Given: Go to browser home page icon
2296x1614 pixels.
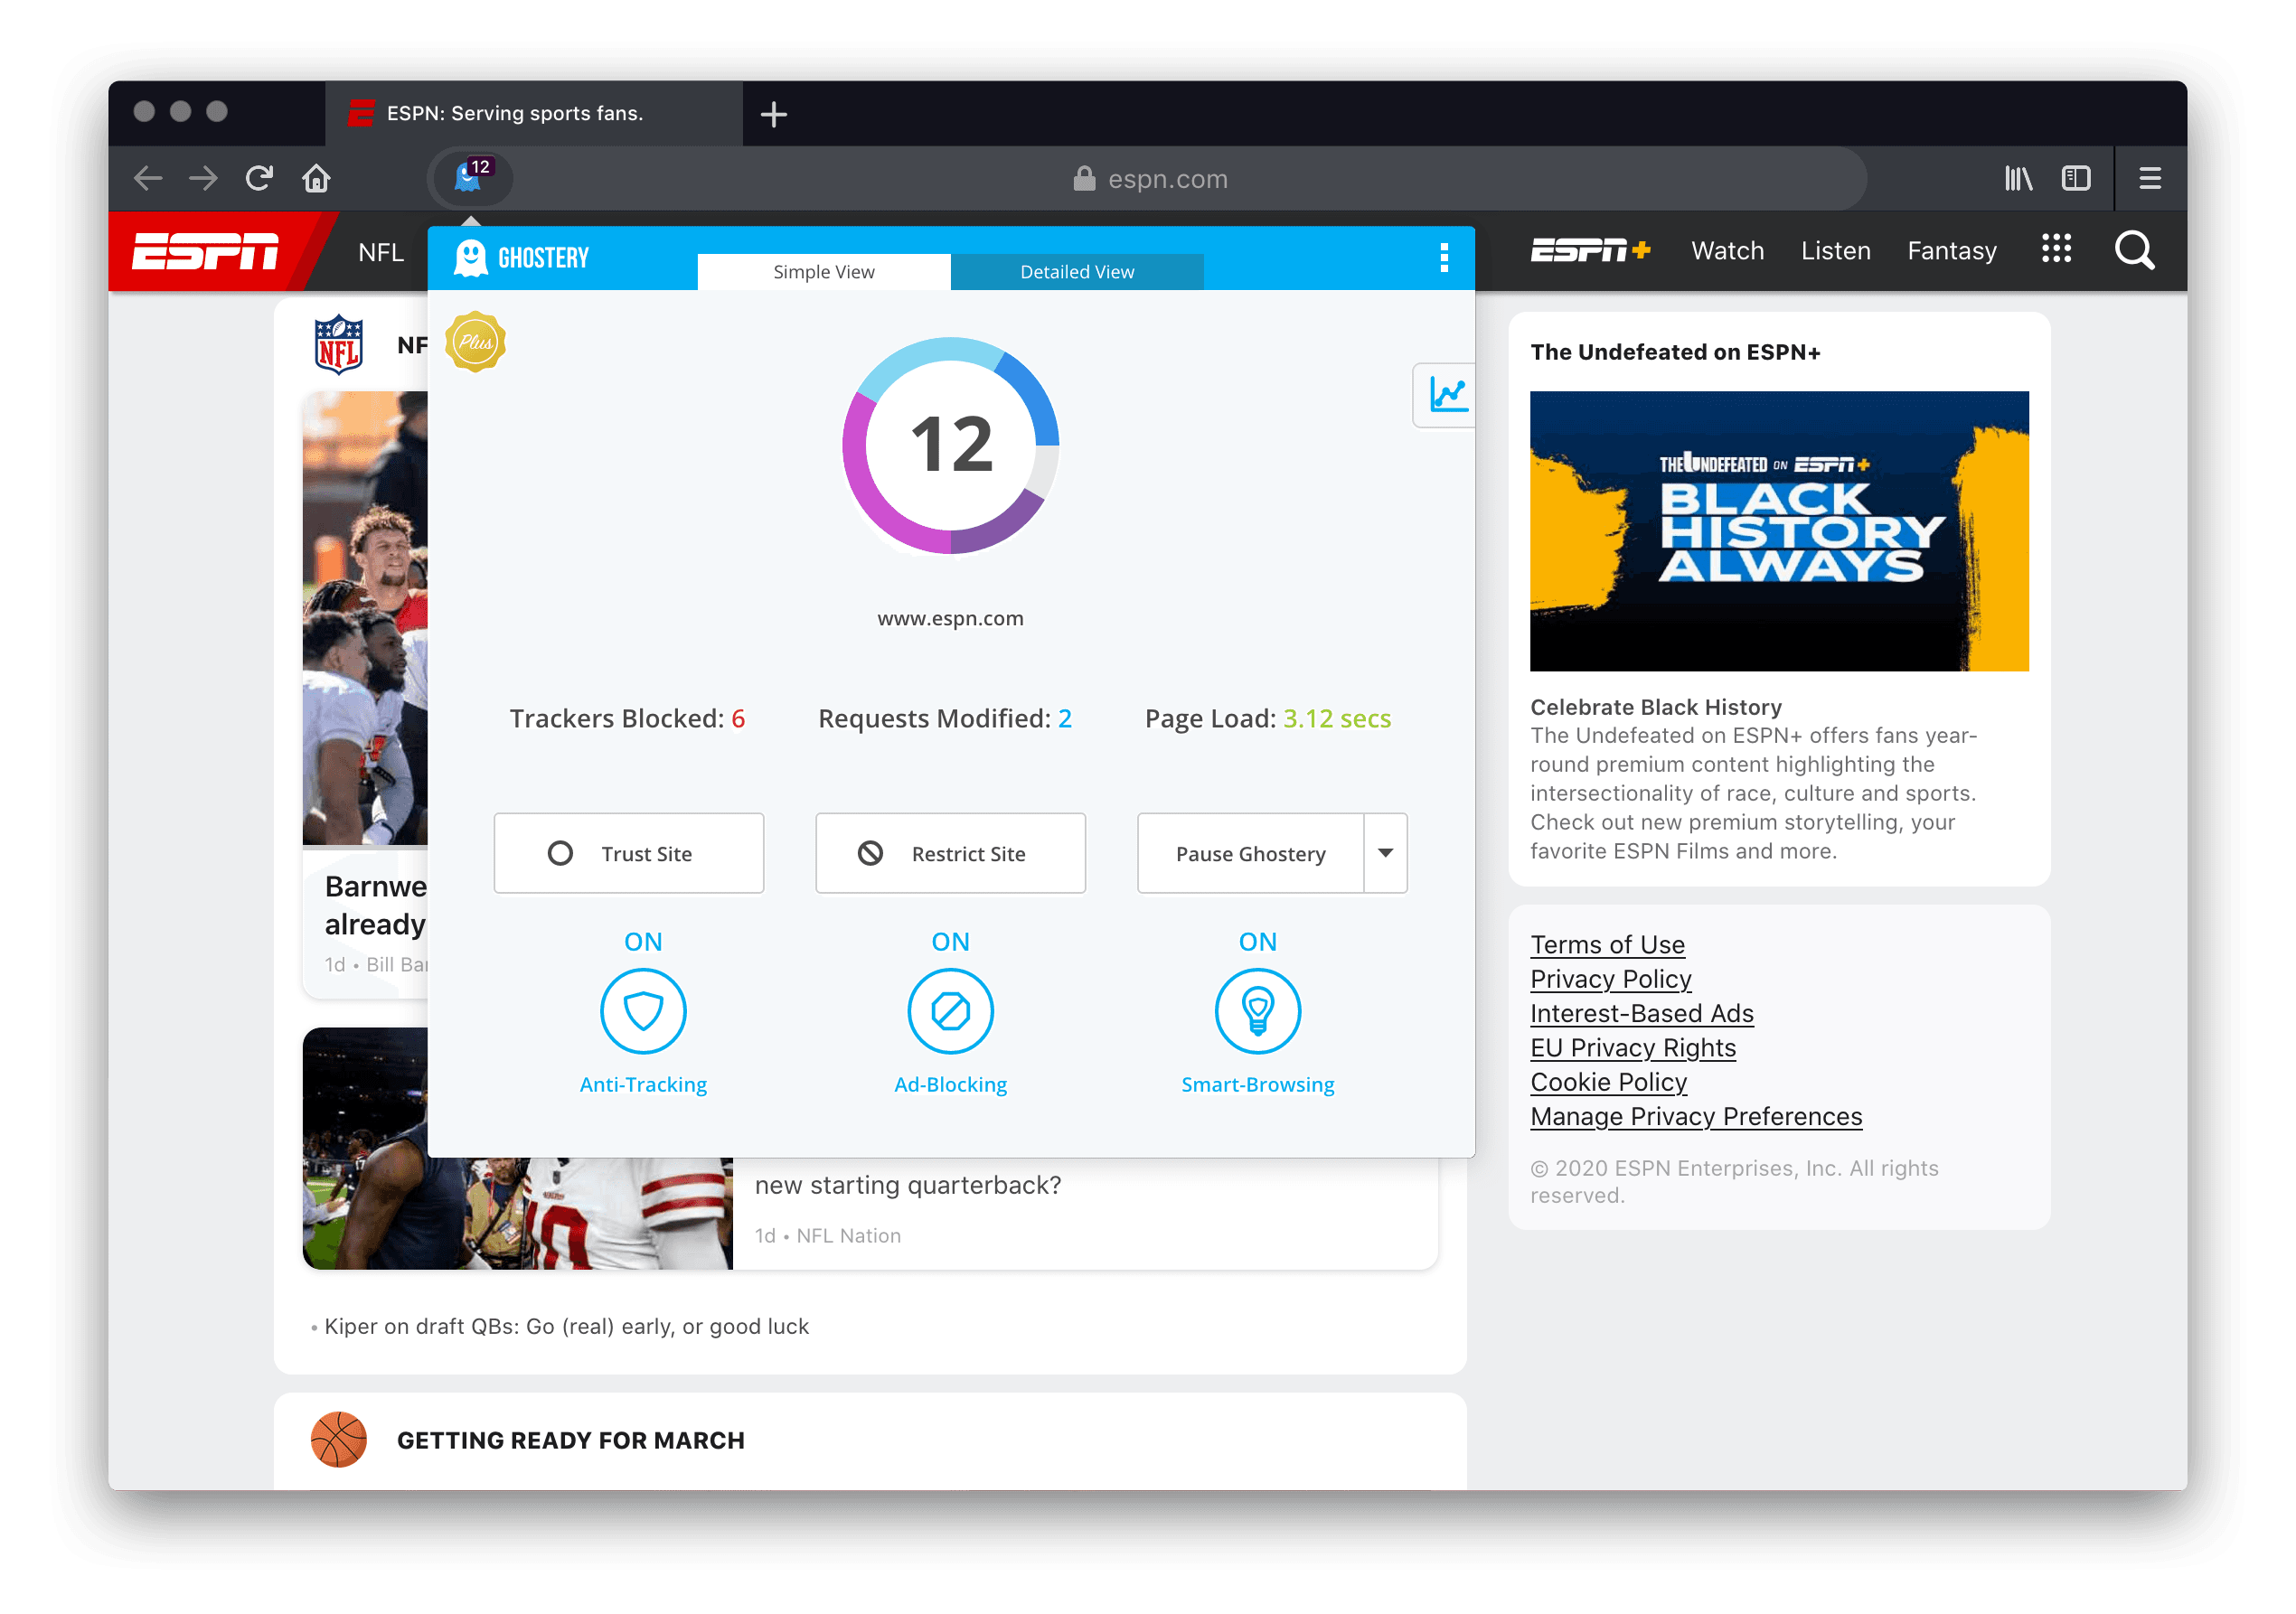Looking at the screenshot, I should [317, 179].
